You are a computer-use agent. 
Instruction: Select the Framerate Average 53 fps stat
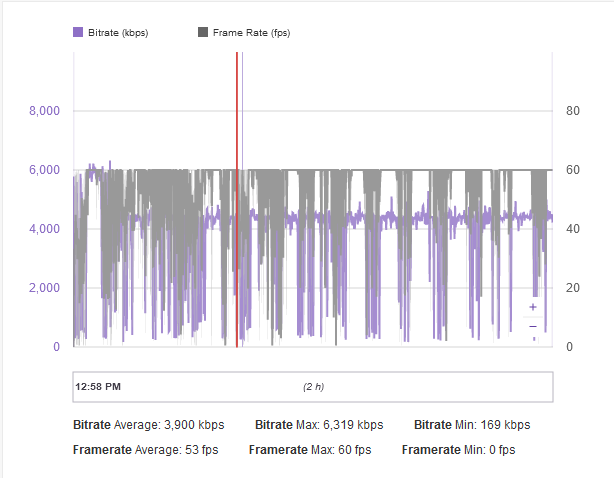[138, 450]
